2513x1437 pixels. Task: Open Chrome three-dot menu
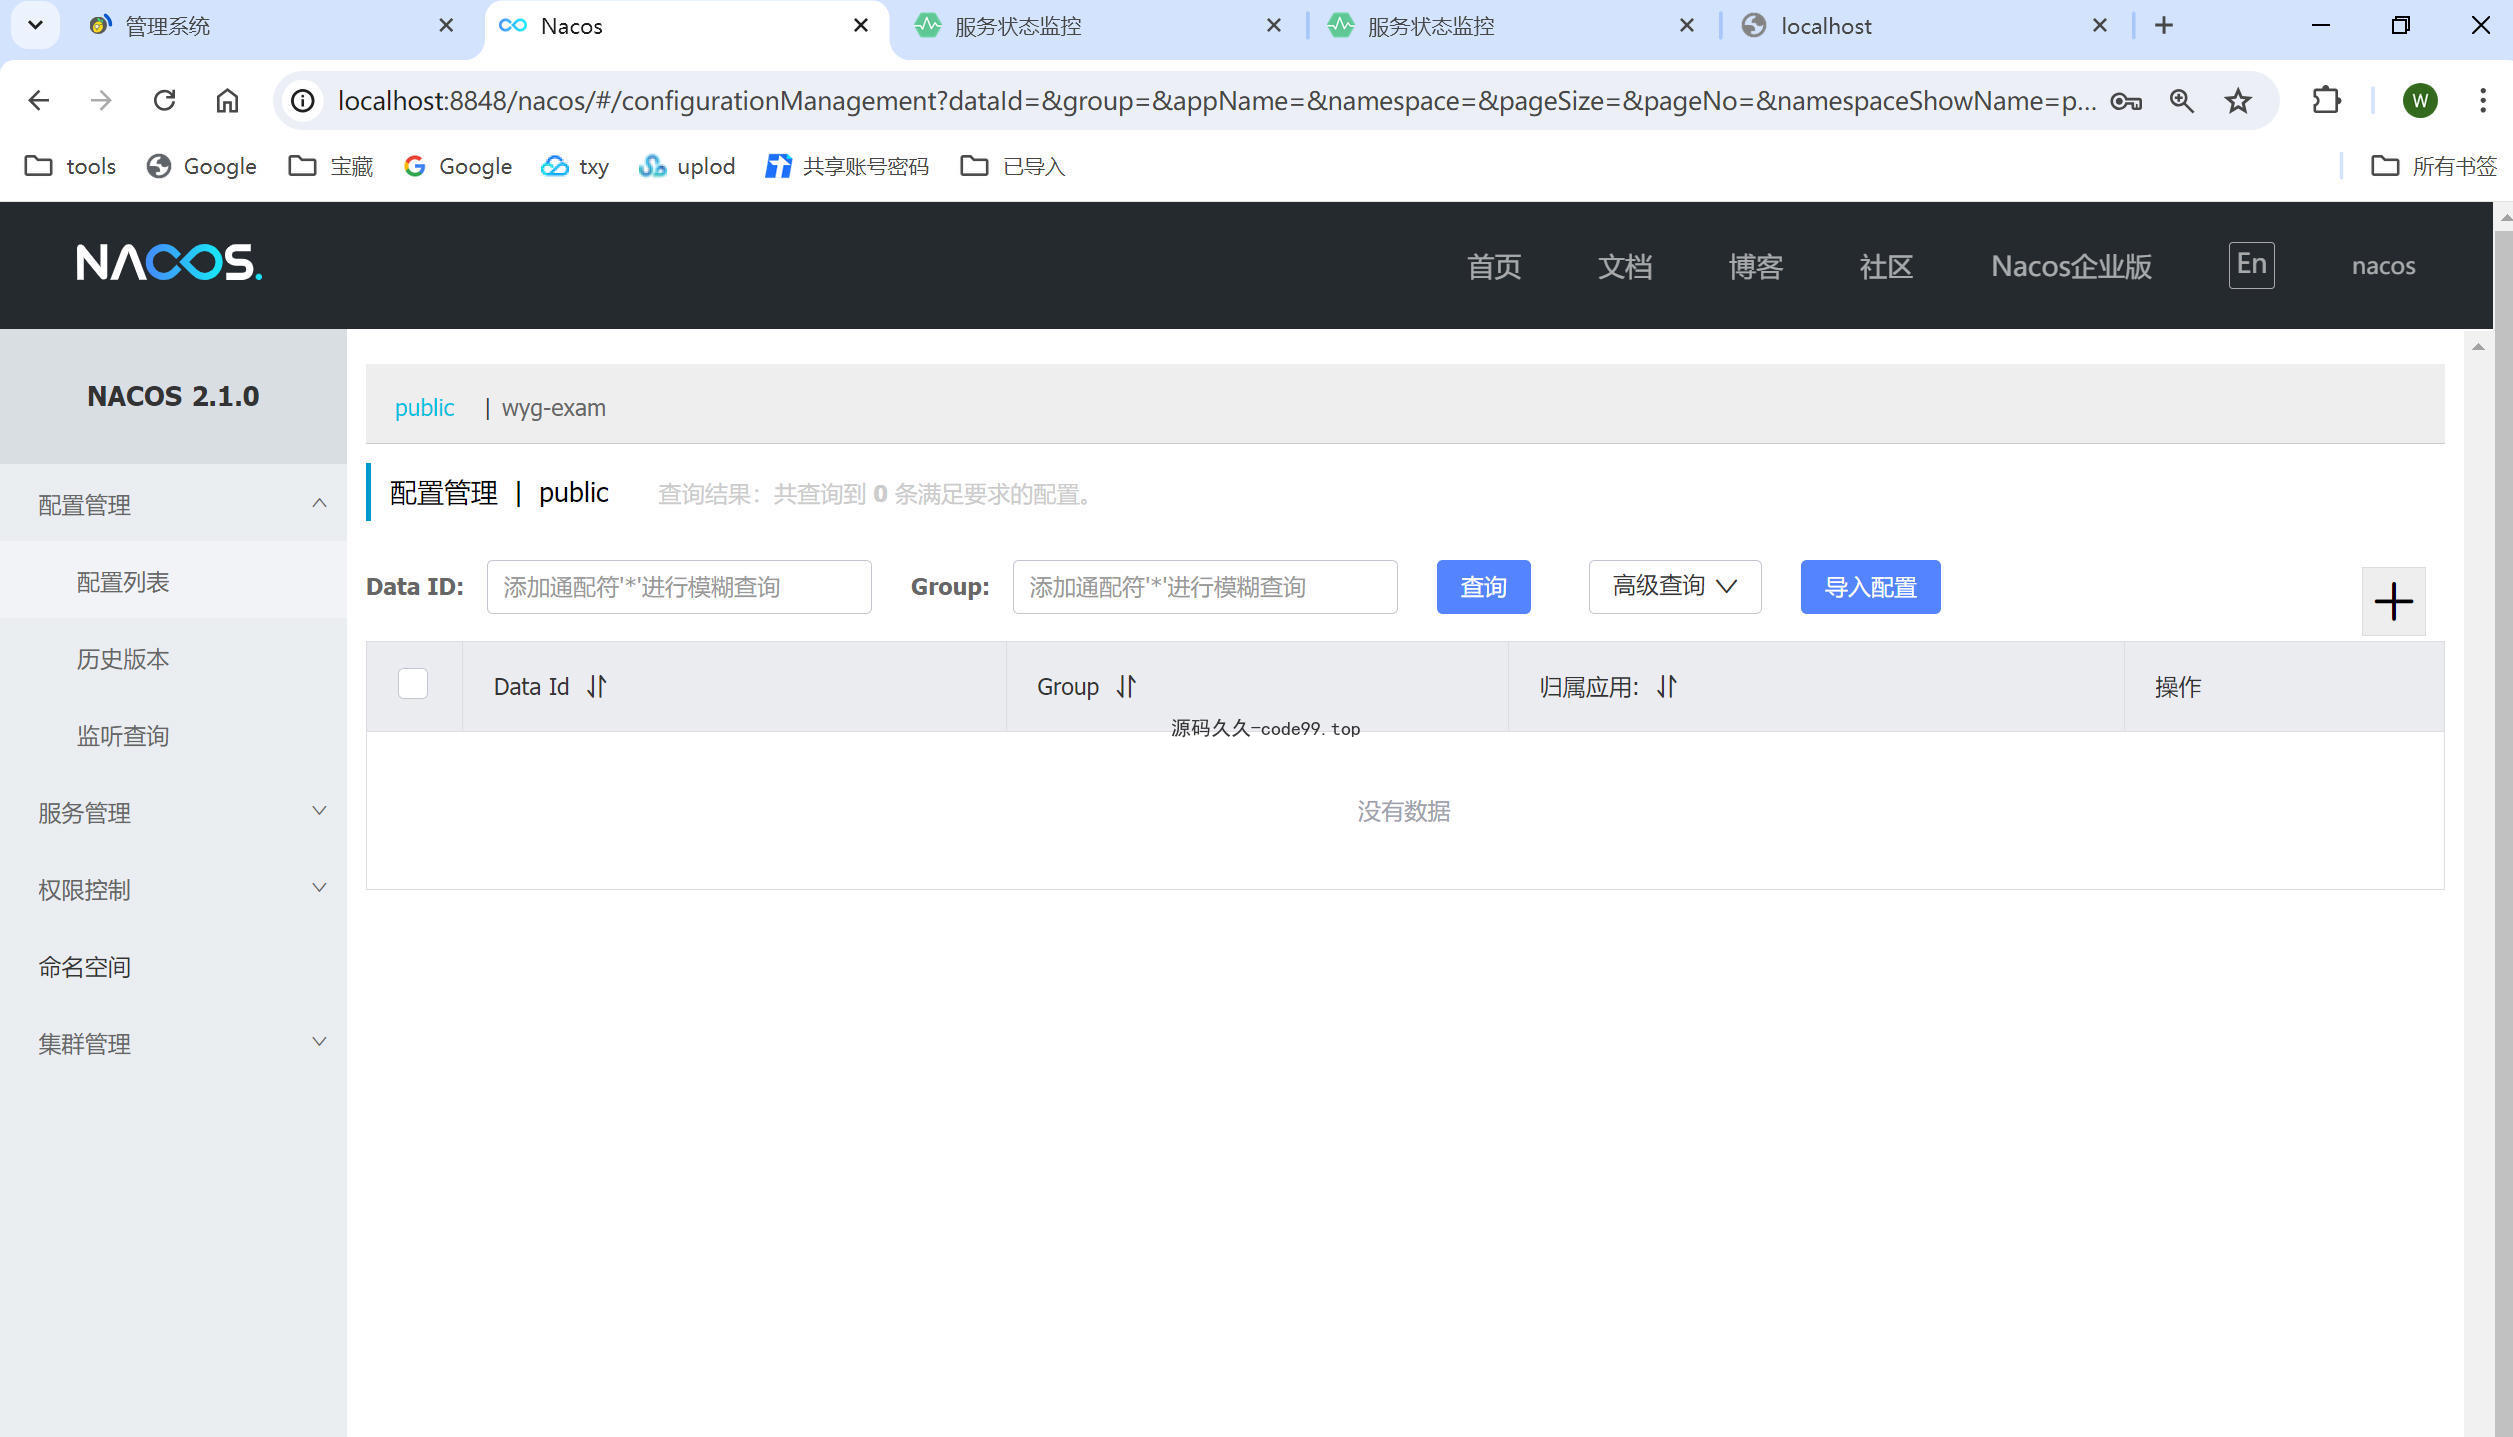click(2483, 101)
